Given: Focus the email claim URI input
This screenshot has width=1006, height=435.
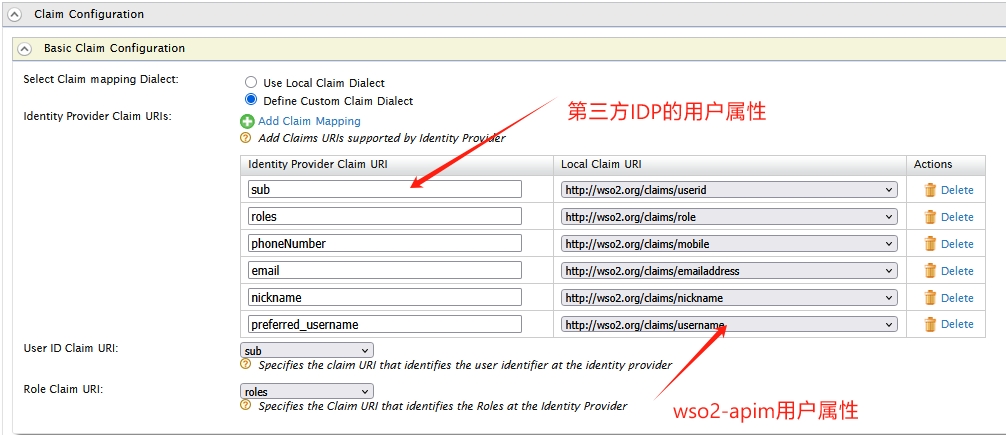Looking at the screenshot, I should coord(384,270).
